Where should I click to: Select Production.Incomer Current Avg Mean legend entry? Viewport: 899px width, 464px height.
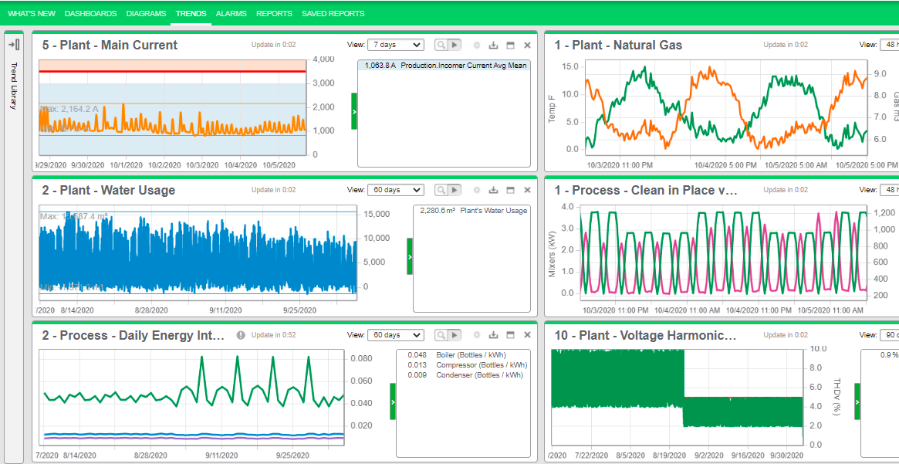coord(445,65)
